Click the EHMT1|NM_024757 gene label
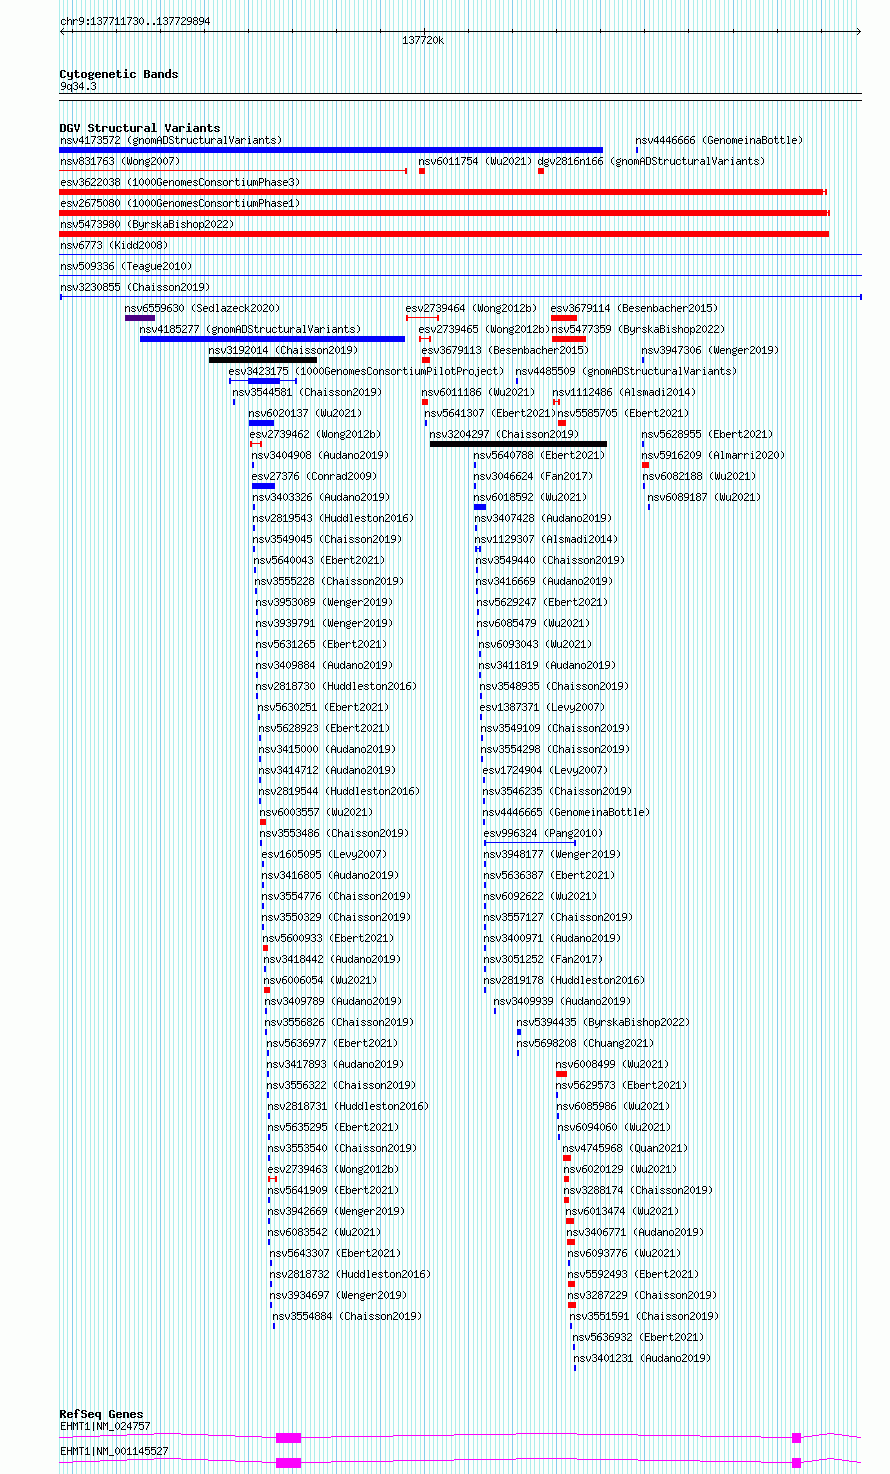The height and width of the screenshot is (1474, 890). coord(105,1427)
